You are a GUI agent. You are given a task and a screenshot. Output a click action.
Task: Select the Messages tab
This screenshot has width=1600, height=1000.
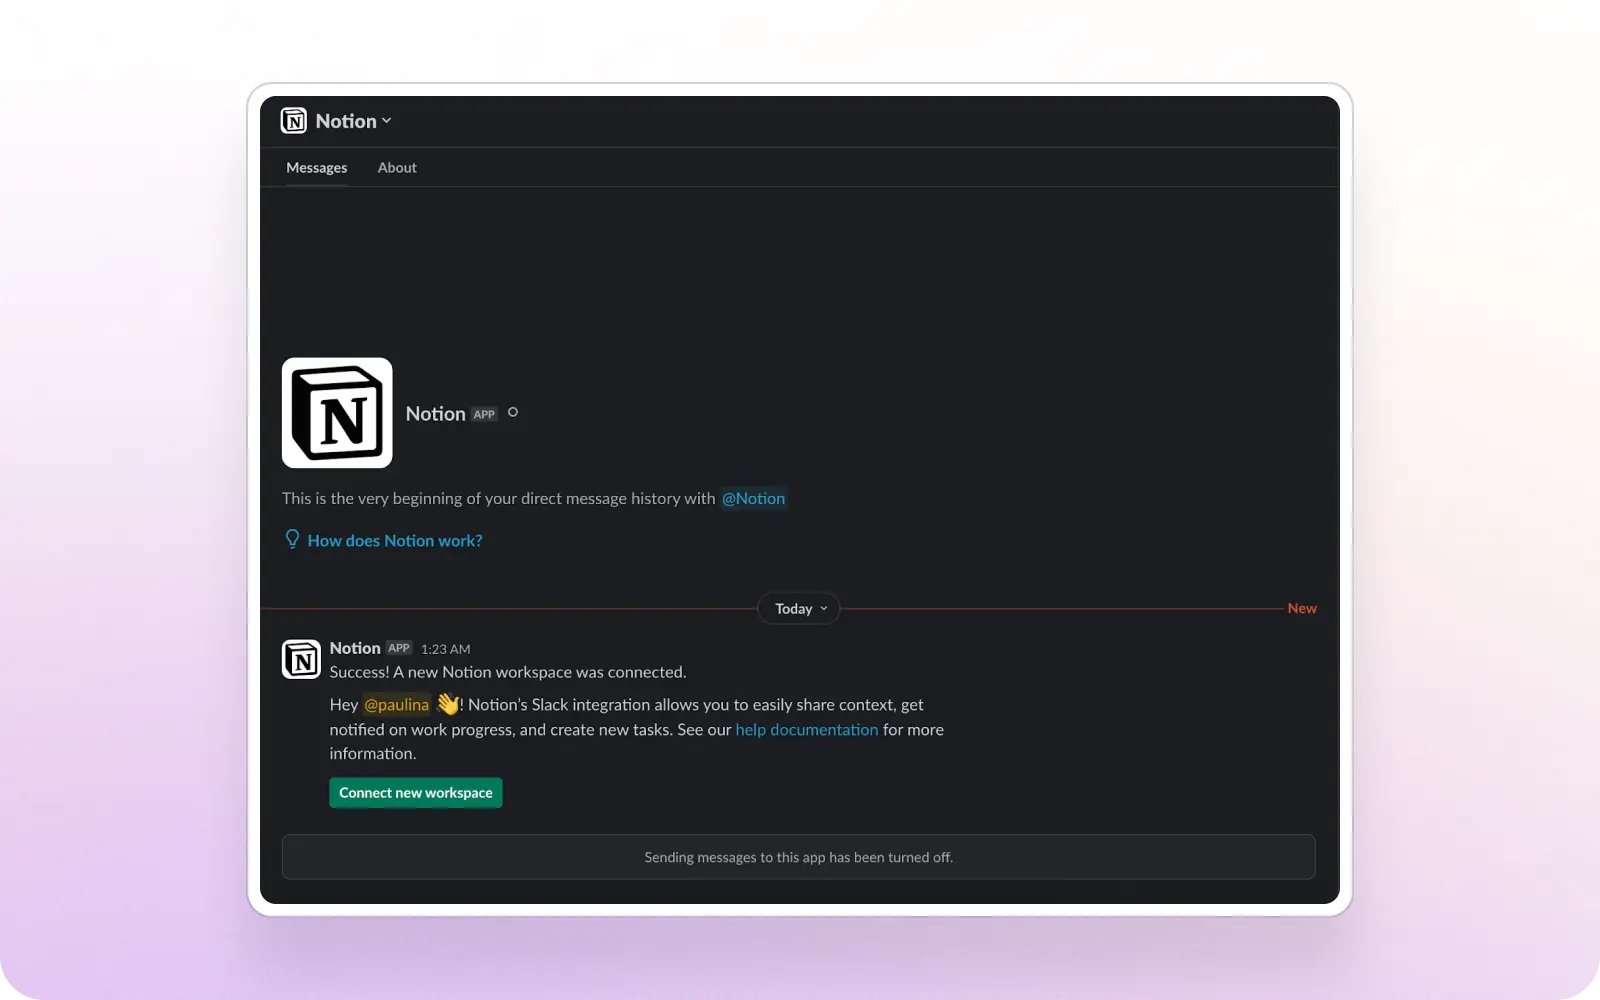point(316,167)
